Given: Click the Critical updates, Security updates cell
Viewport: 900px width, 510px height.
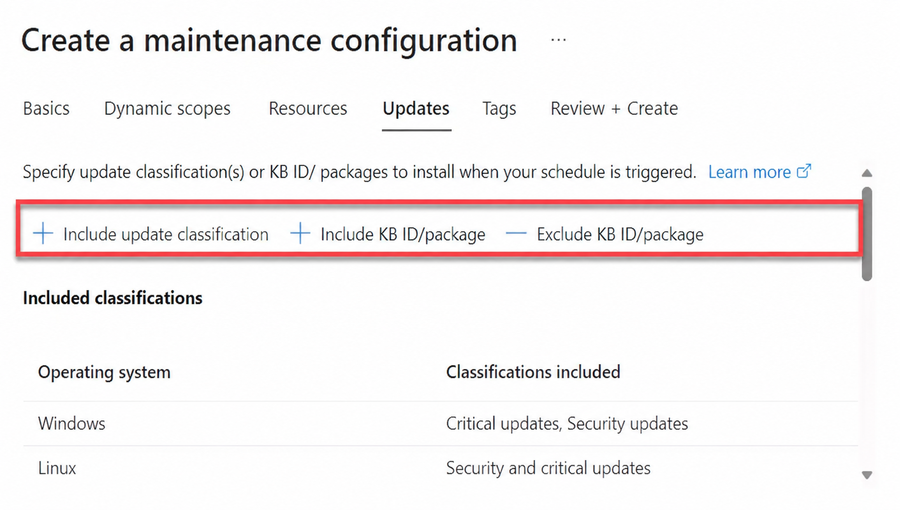Looking at the screenshot, I should coord(567,424).
